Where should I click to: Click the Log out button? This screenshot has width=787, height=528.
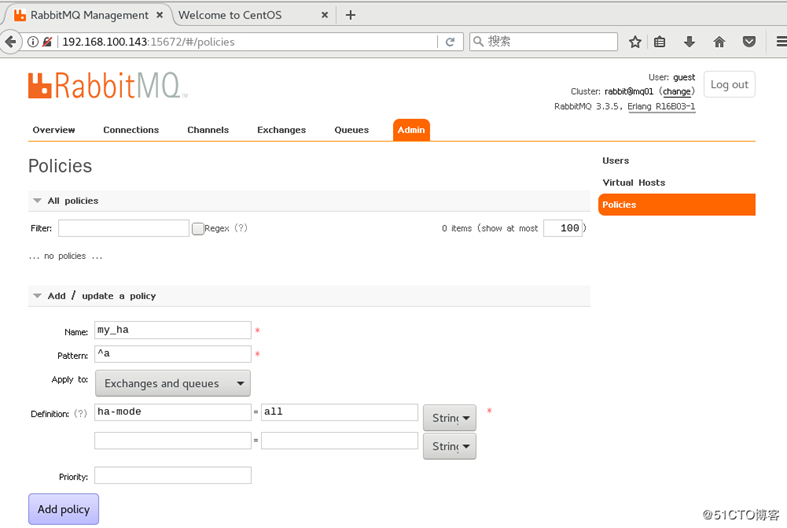pos(729,84)
